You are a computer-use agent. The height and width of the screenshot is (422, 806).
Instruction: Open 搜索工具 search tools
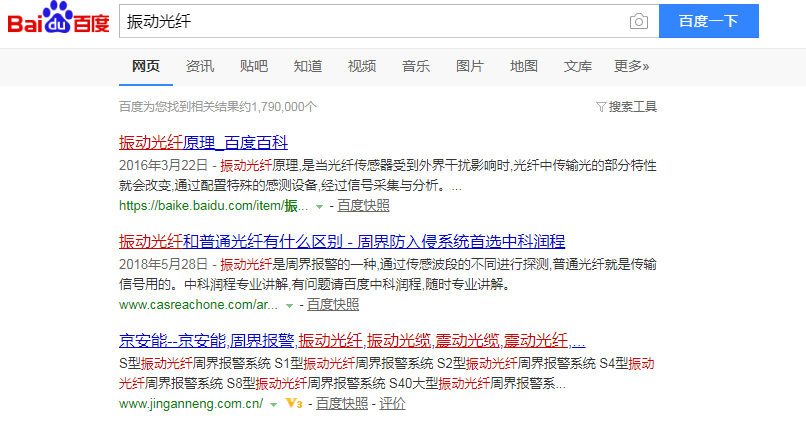[x=632, y=107]
